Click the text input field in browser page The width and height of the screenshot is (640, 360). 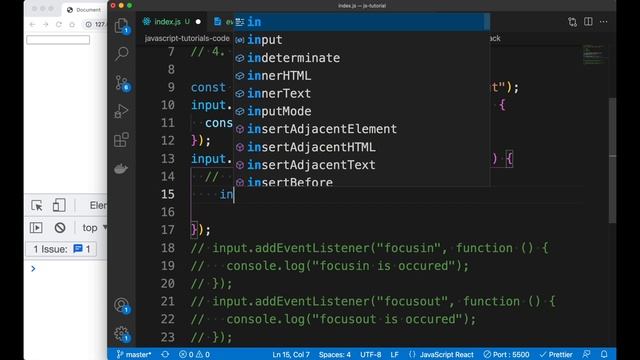(58, 40)
